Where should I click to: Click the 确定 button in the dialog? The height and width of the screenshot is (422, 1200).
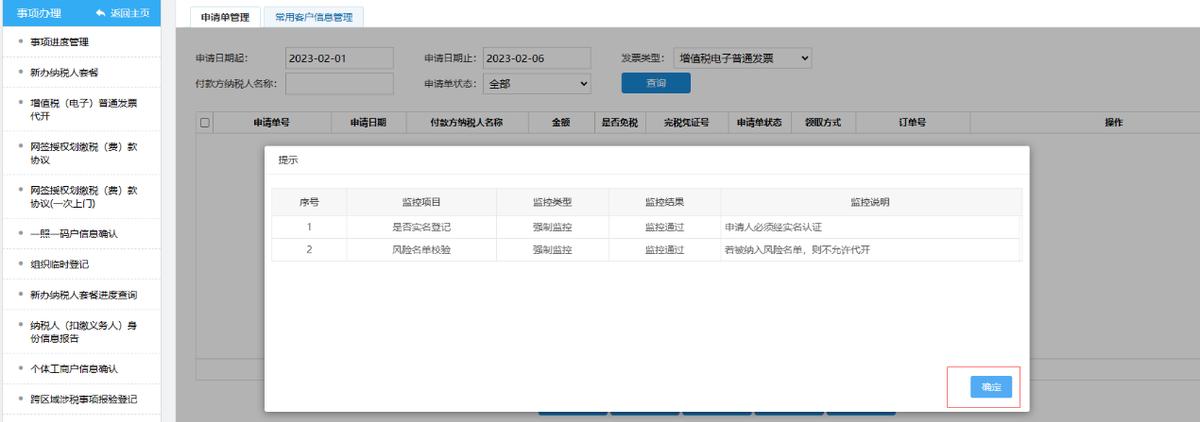click(991, 387)
